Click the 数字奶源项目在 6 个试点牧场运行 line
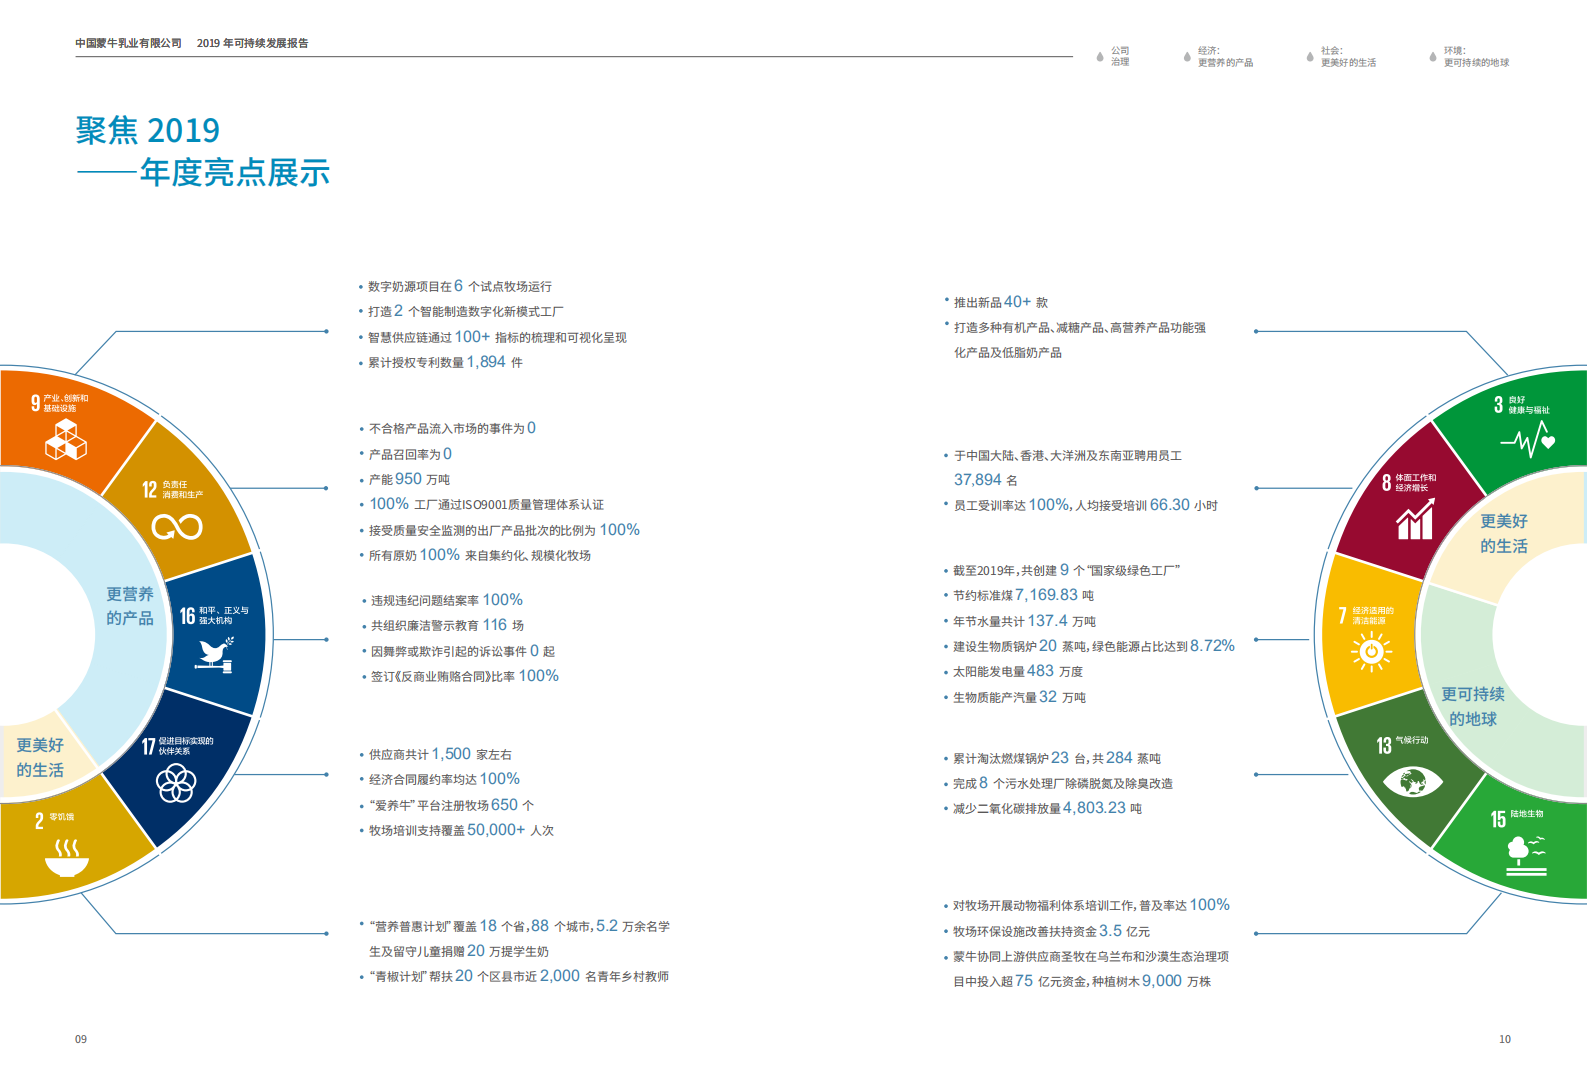1587x1077 pixels. [x=459, y=286]
